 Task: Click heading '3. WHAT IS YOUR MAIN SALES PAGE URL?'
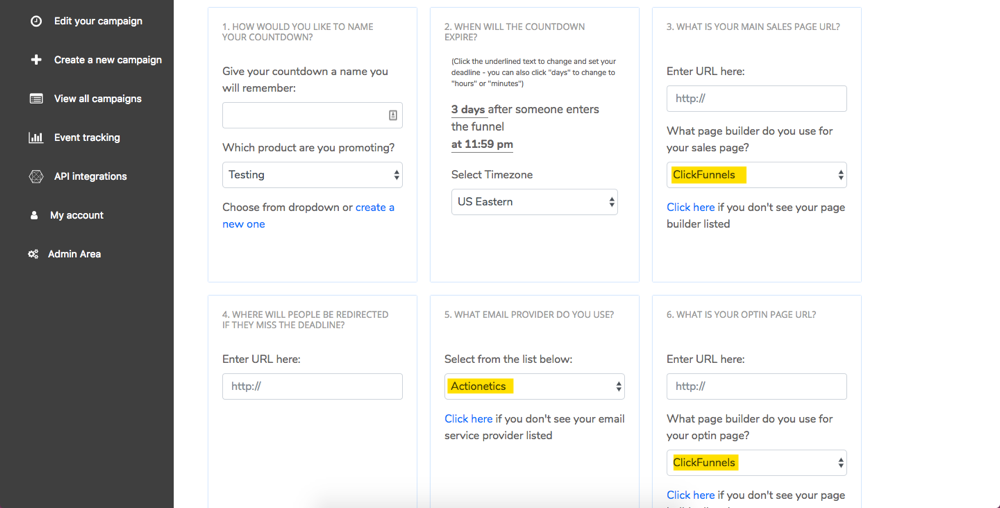pyautogui.click(x=753, y=27)
